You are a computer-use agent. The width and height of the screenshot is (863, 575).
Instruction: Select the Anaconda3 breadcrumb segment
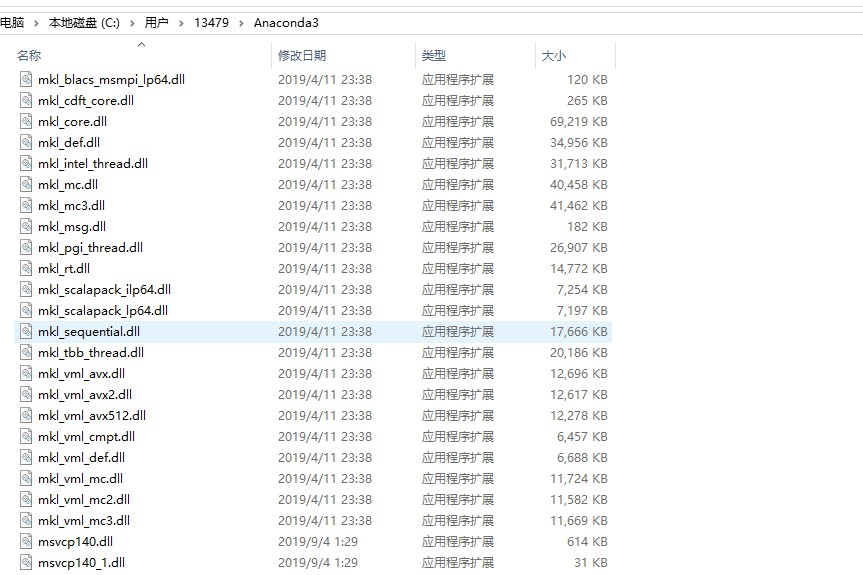286,23
